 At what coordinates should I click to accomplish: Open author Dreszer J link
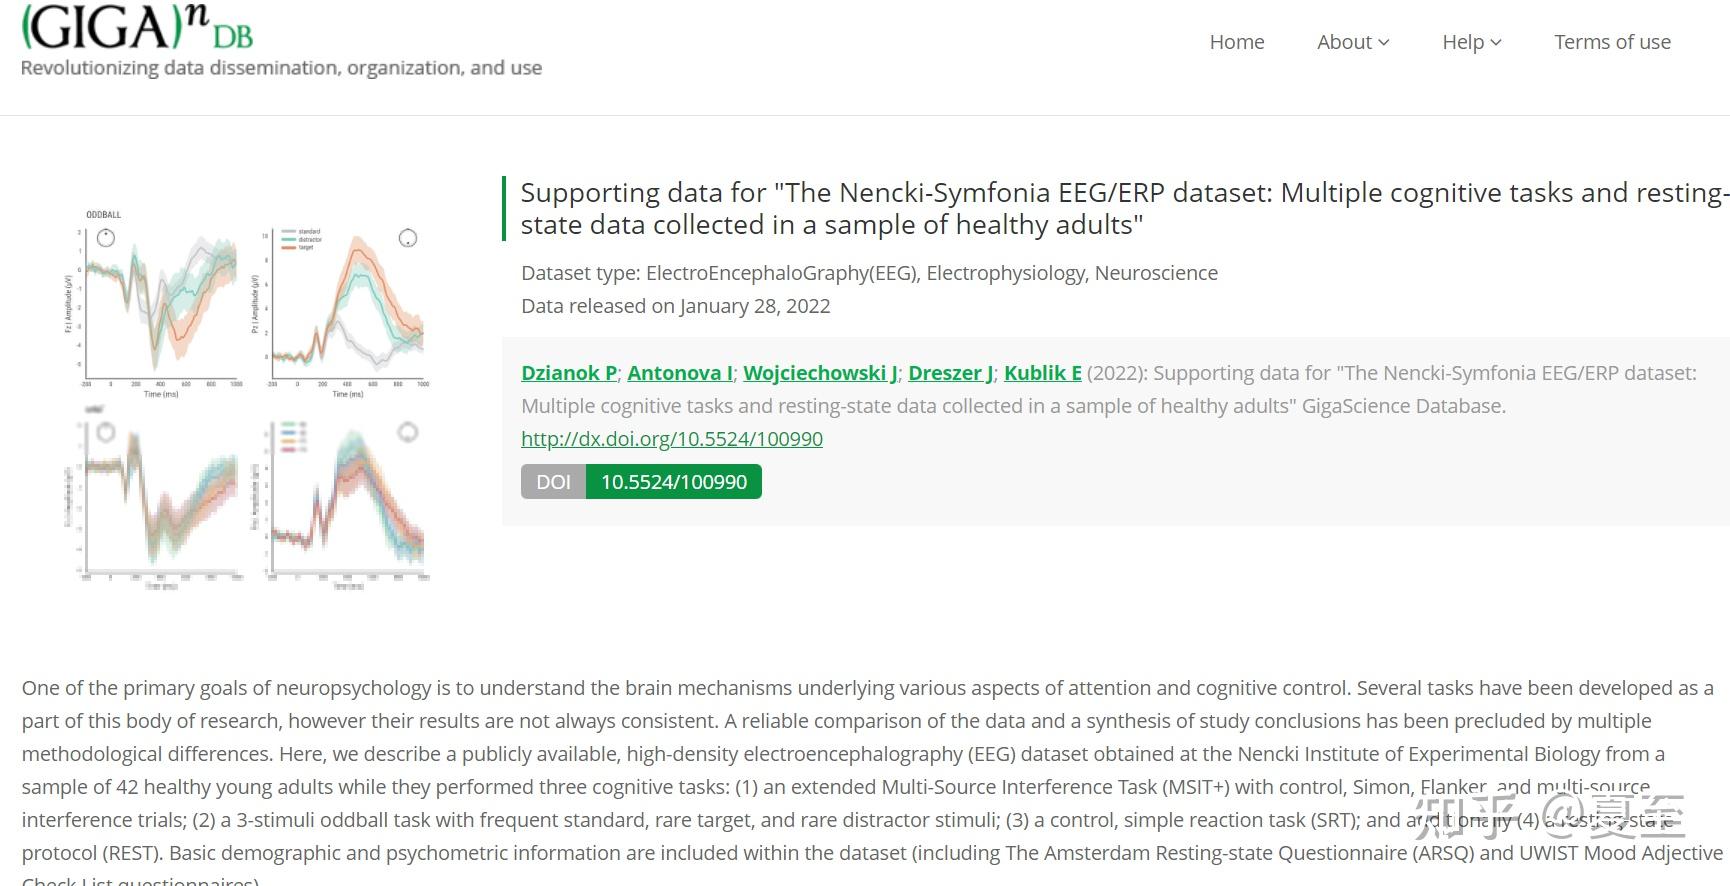tap(951, 373)
